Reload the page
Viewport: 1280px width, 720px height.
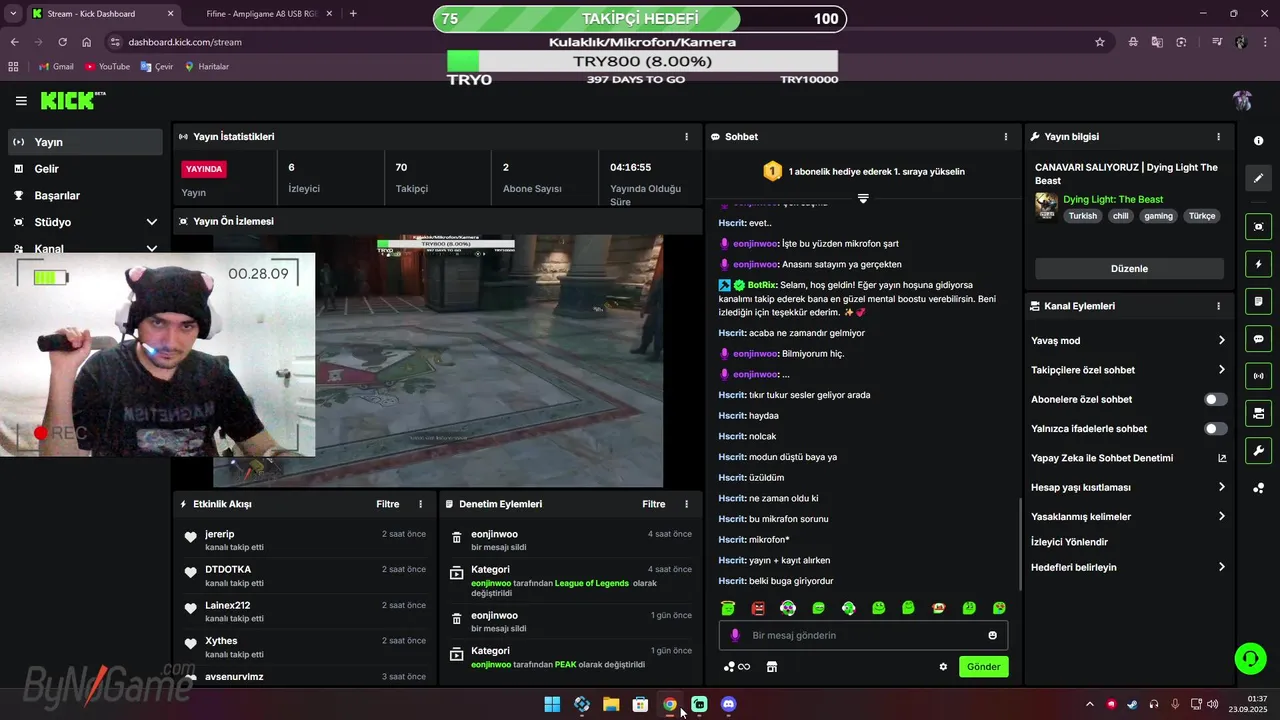(62, 42)
